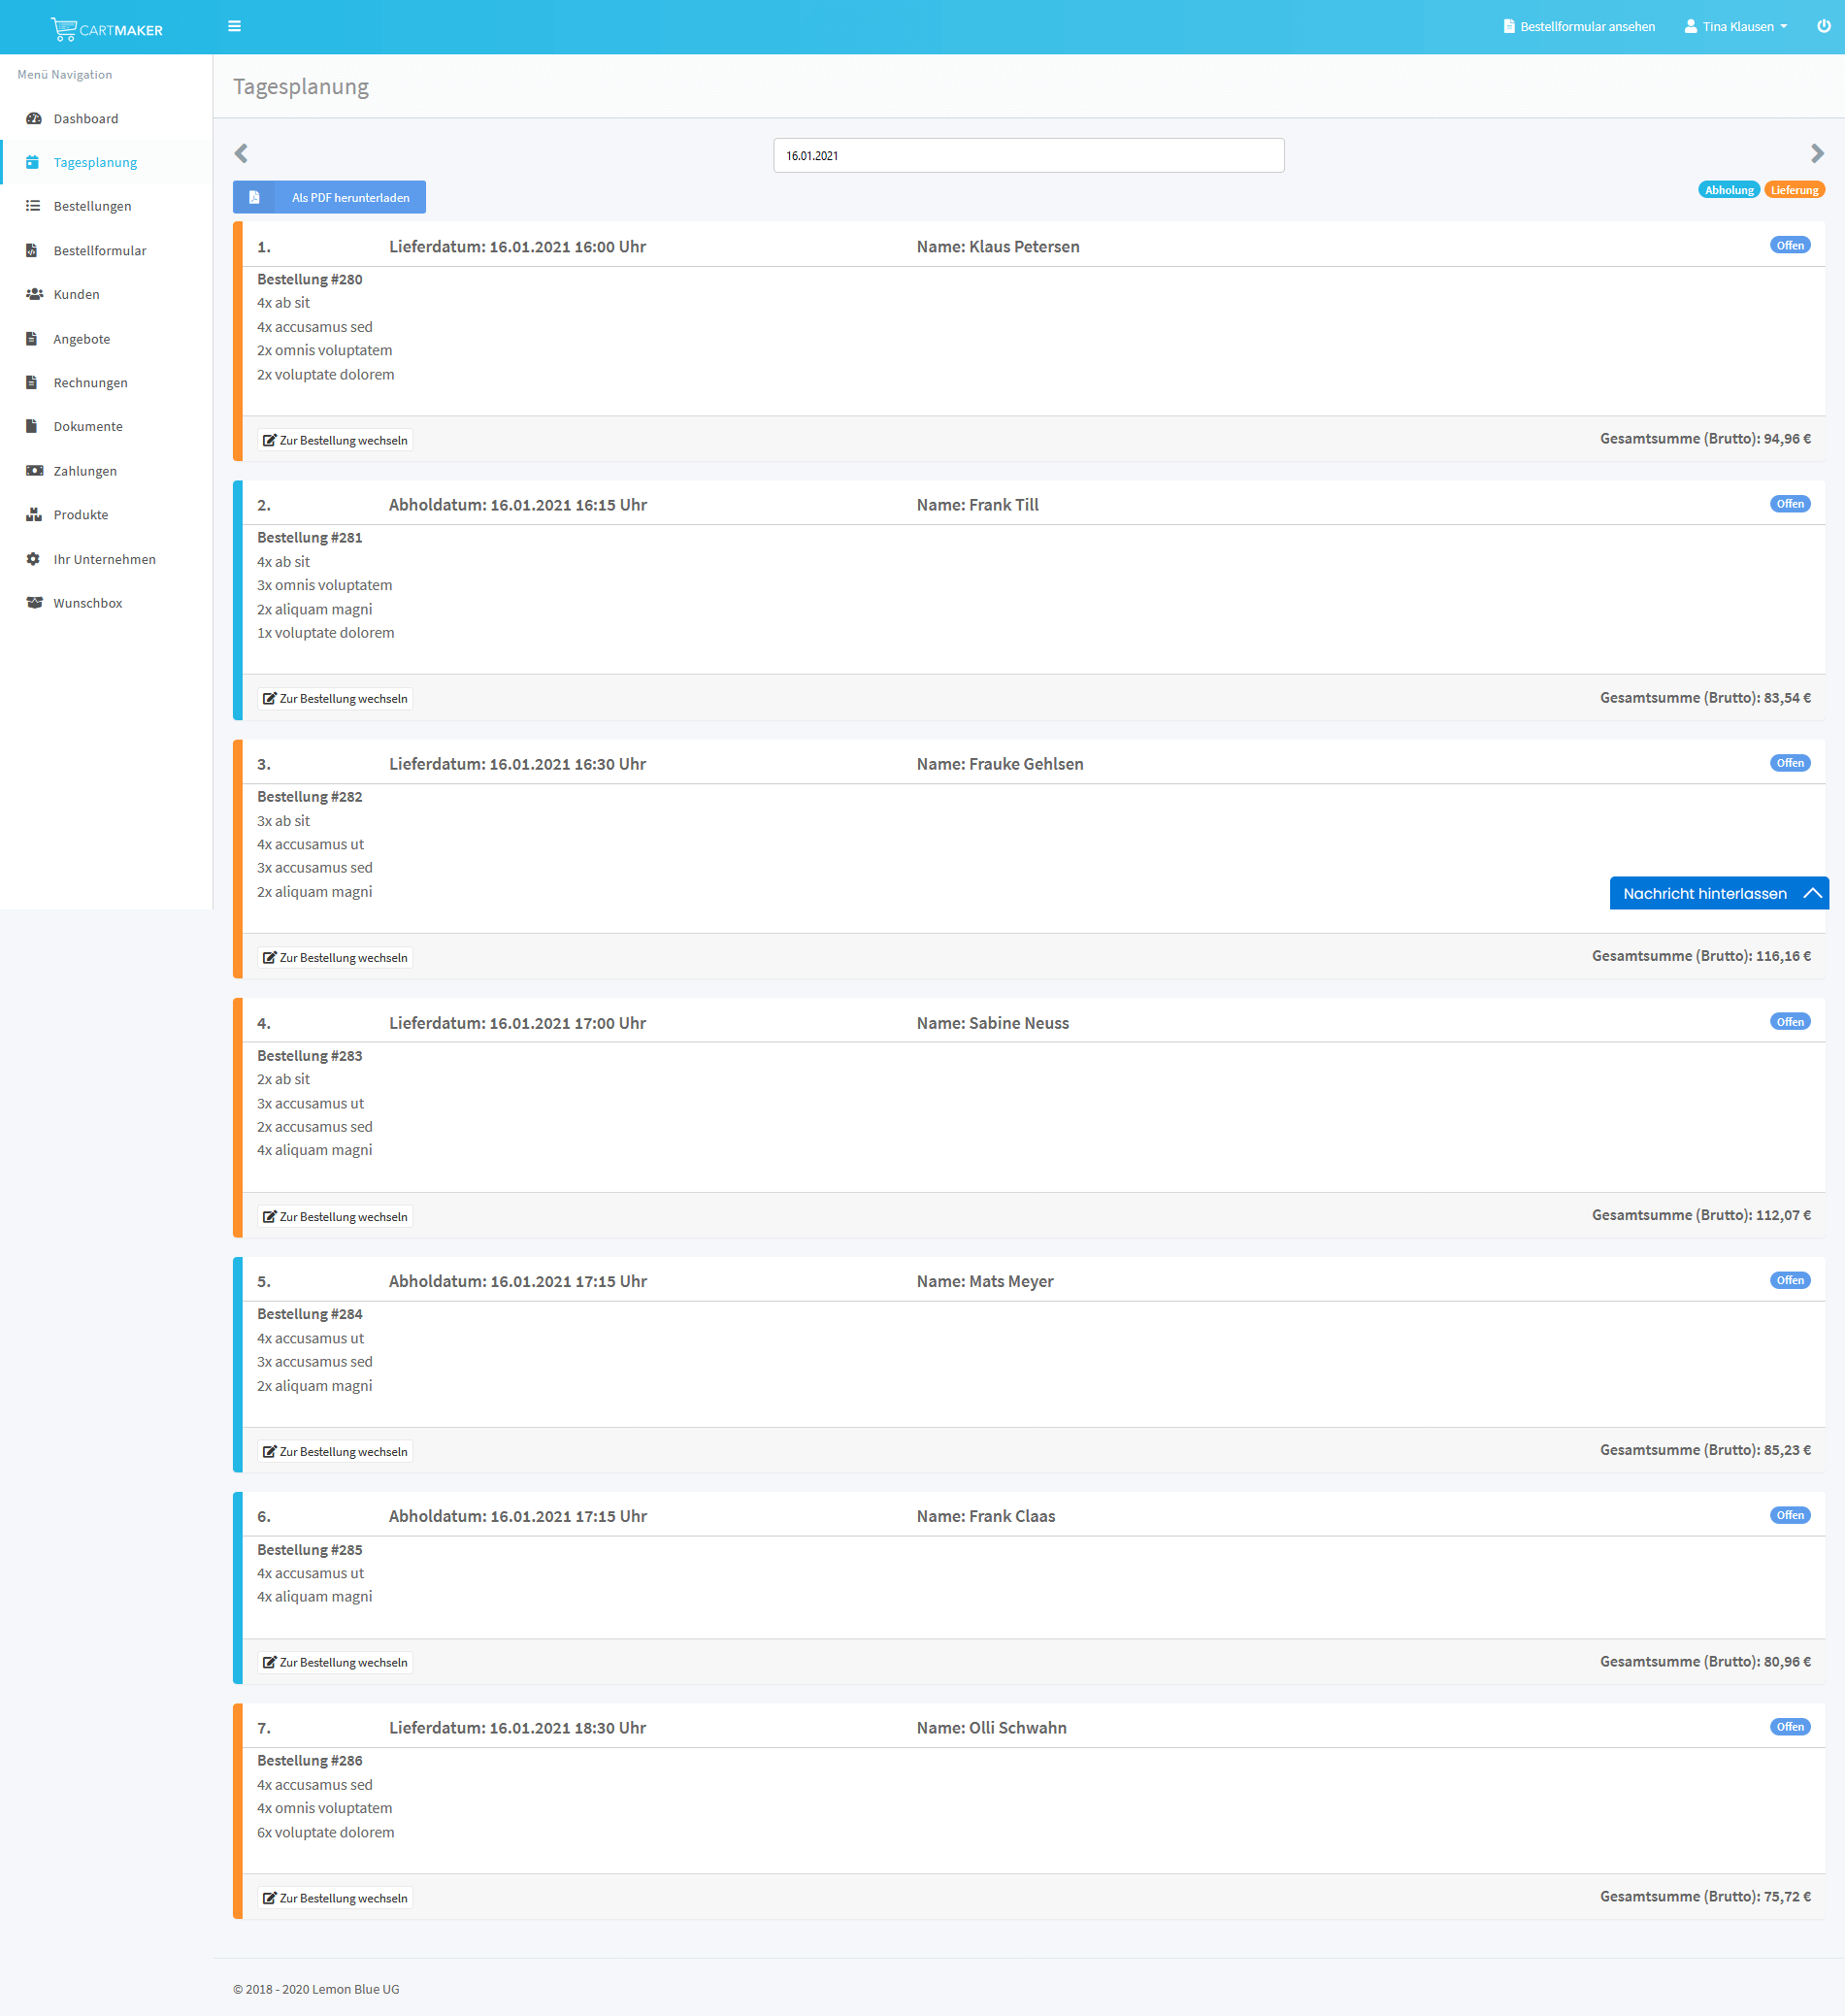Toggle the Abholung filter badge
This screenshot has height=2016, width=1845.
pos(1728,190)
